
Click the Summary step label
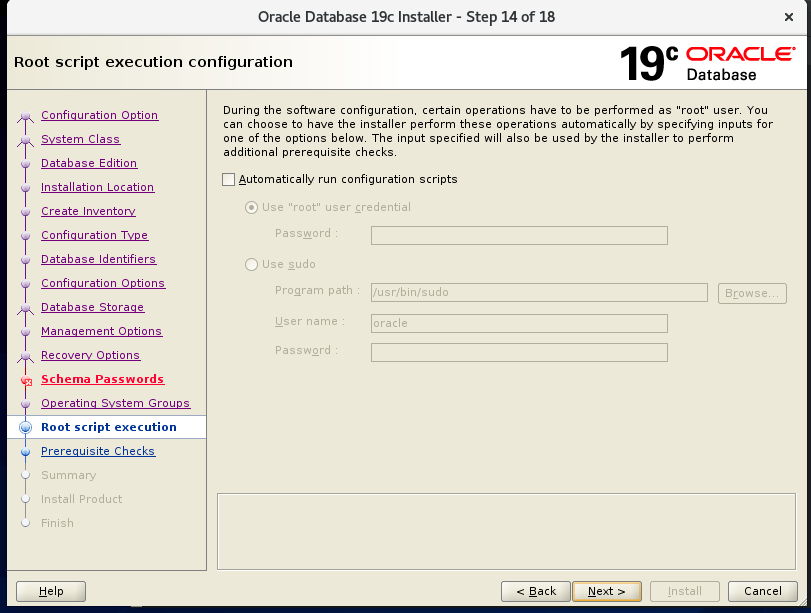68,475
